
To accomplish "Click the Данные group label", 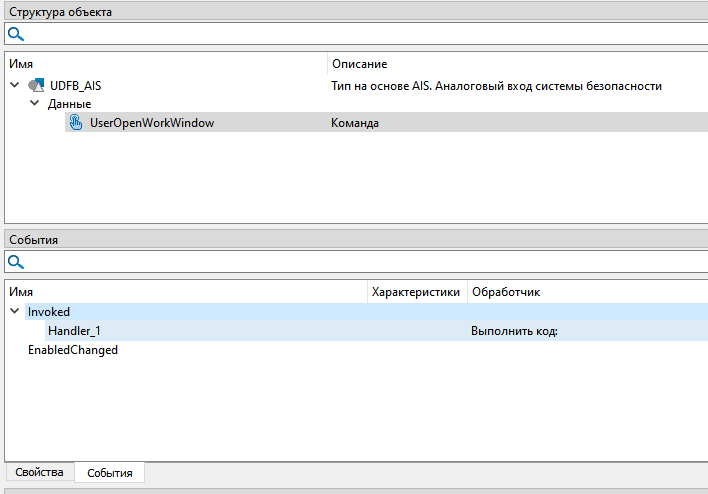I will tap(69, 104).
